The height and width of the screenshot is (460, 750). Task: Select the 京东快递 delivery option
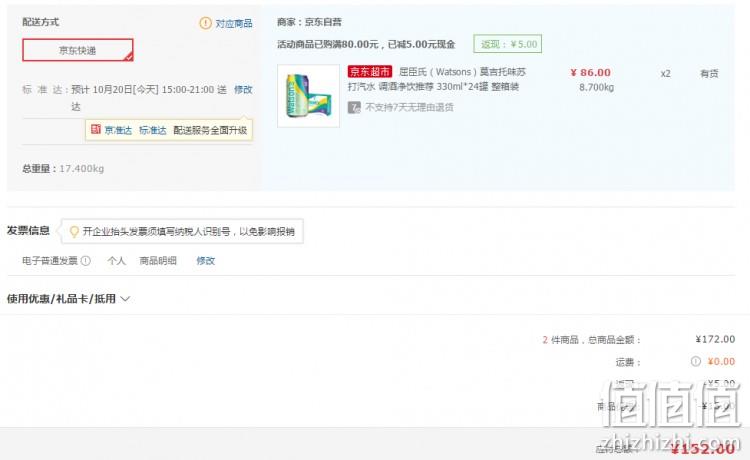(x=77, y=50)
